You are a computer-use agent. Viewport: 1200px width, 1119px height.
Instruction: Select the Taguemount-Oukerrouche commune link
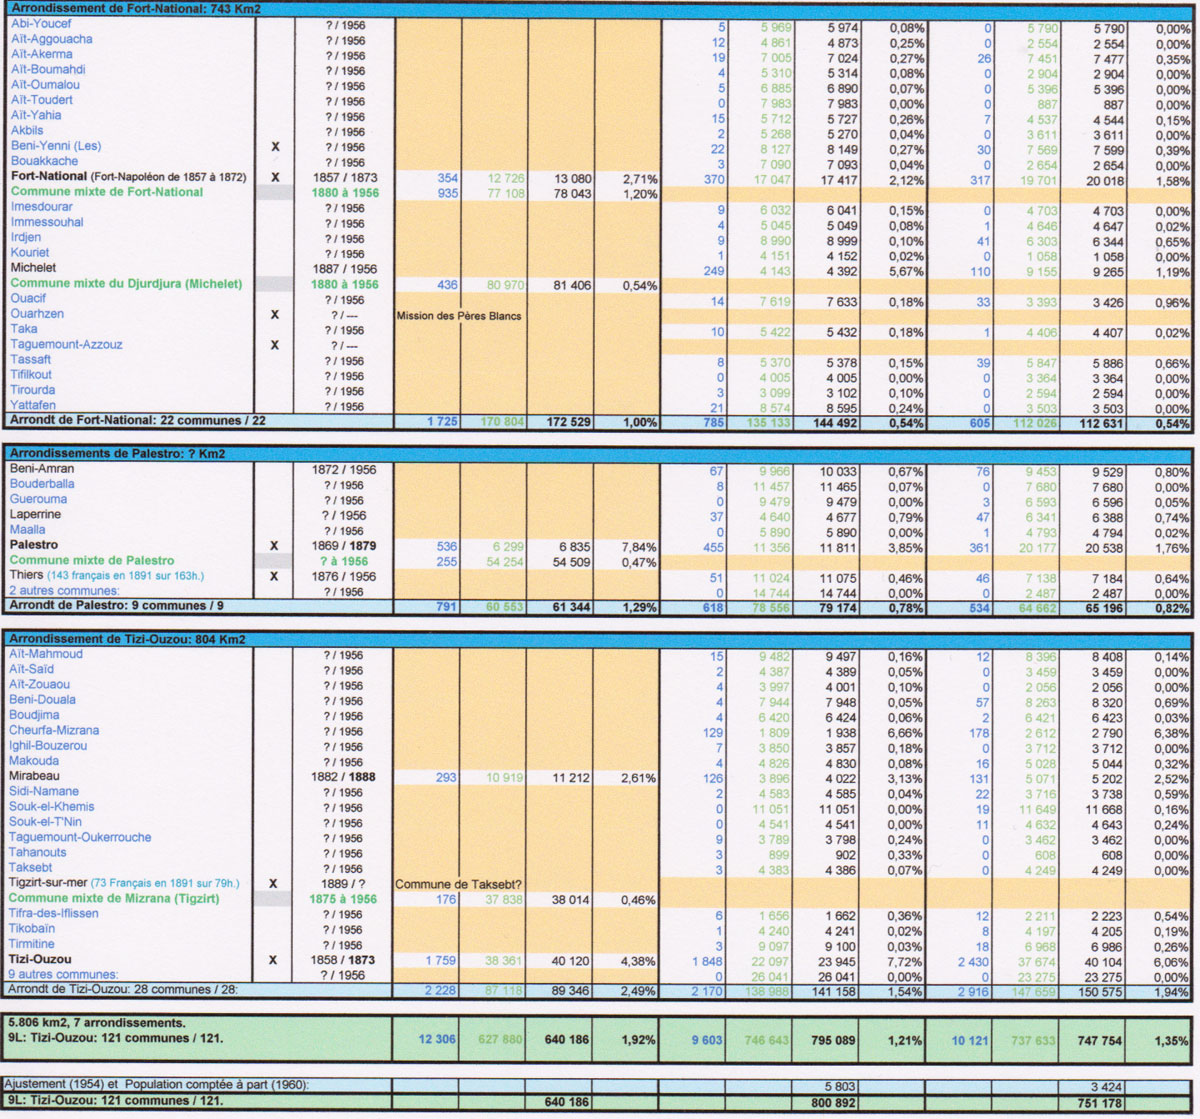click(80, 838)
